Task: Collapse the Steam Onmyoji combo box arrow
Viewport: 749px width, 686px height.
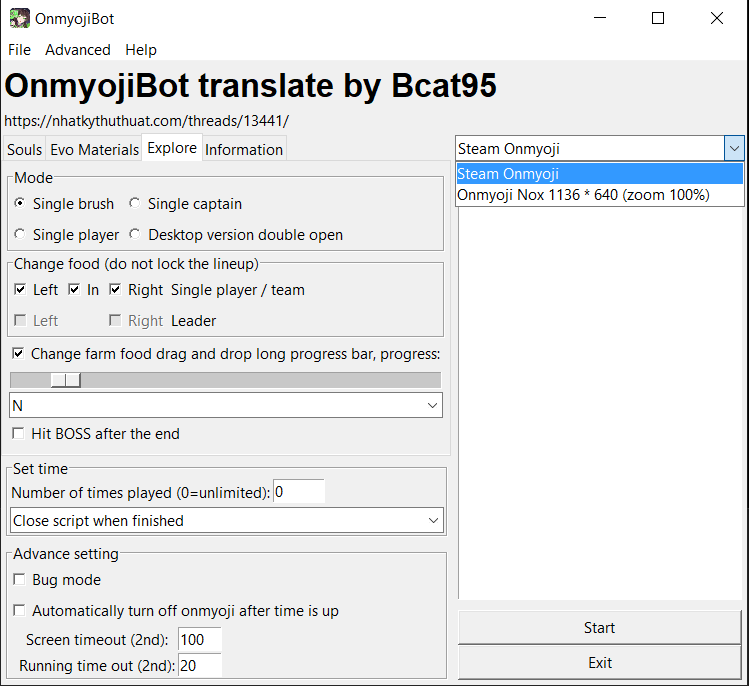Action: point(734,149)
